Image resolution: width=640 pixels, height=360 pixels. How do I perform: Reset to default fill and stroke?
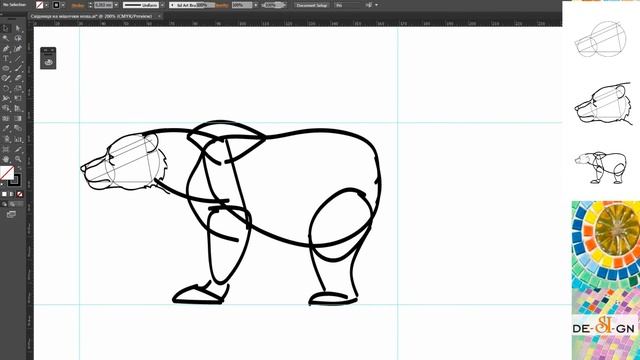[3, 185]
